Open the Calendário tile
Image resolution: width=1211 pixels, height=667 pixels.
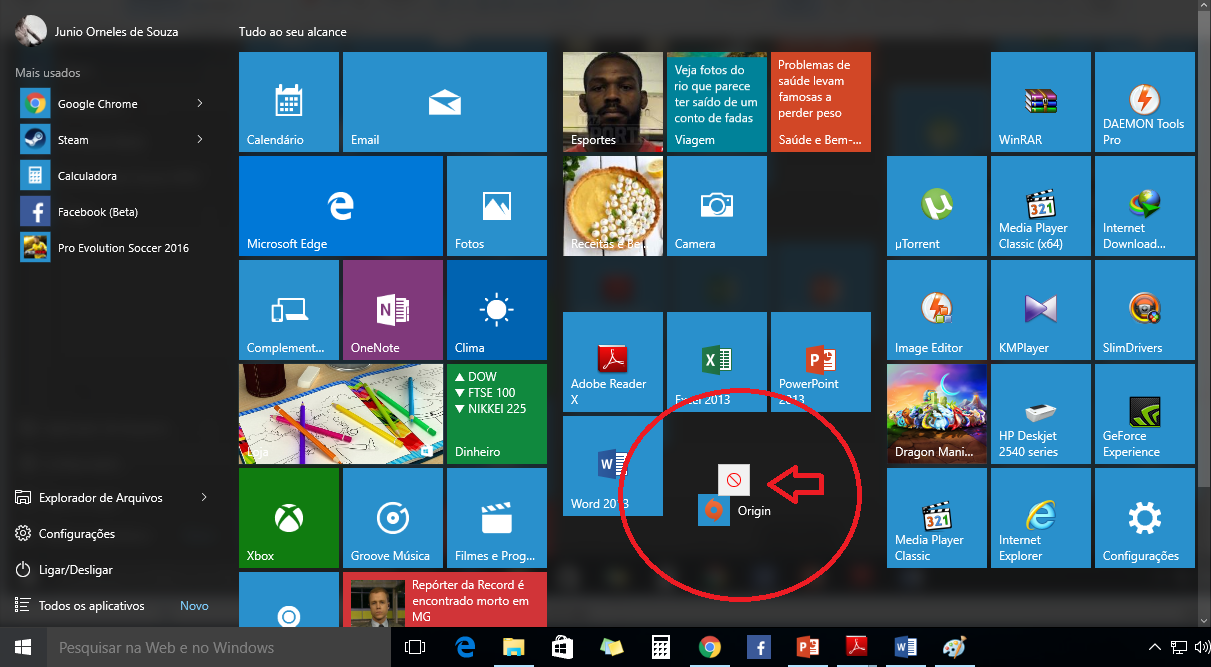[x=289, y=101]
